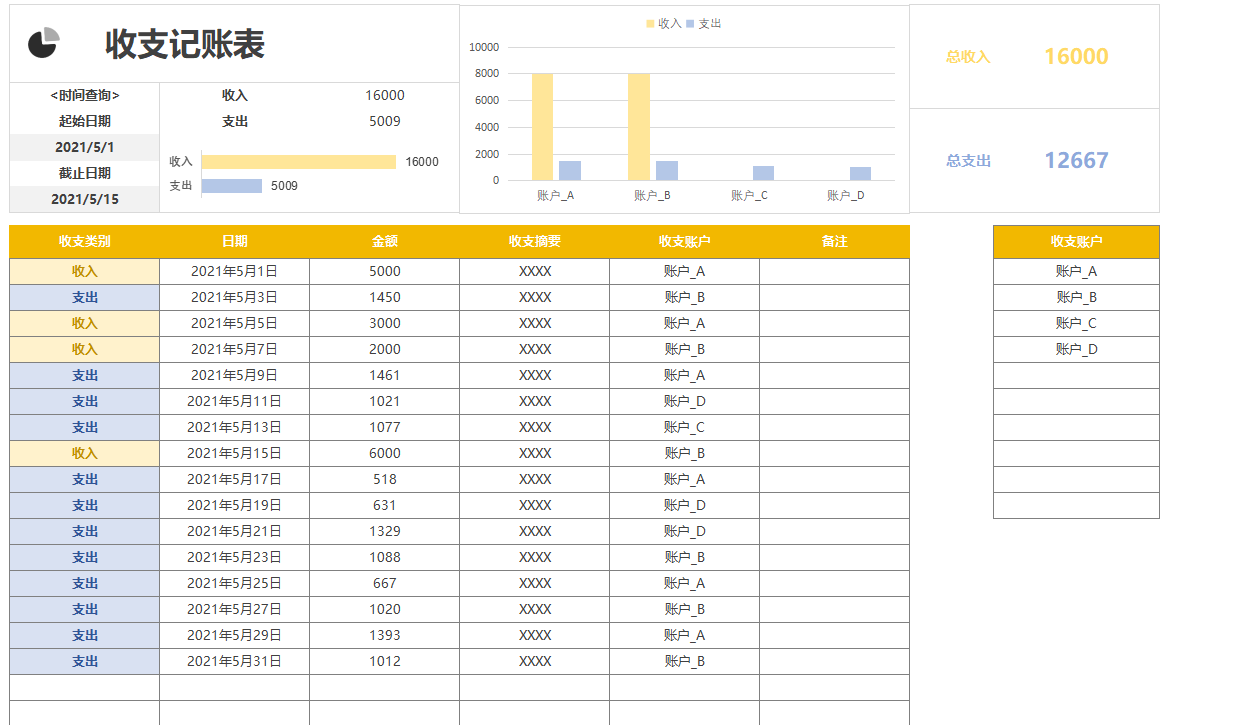This screenshot has height=725, width=1236.
Task: Select the end date cell 2021/5/15
Action: pyautogui.click(x=84, y=199)
